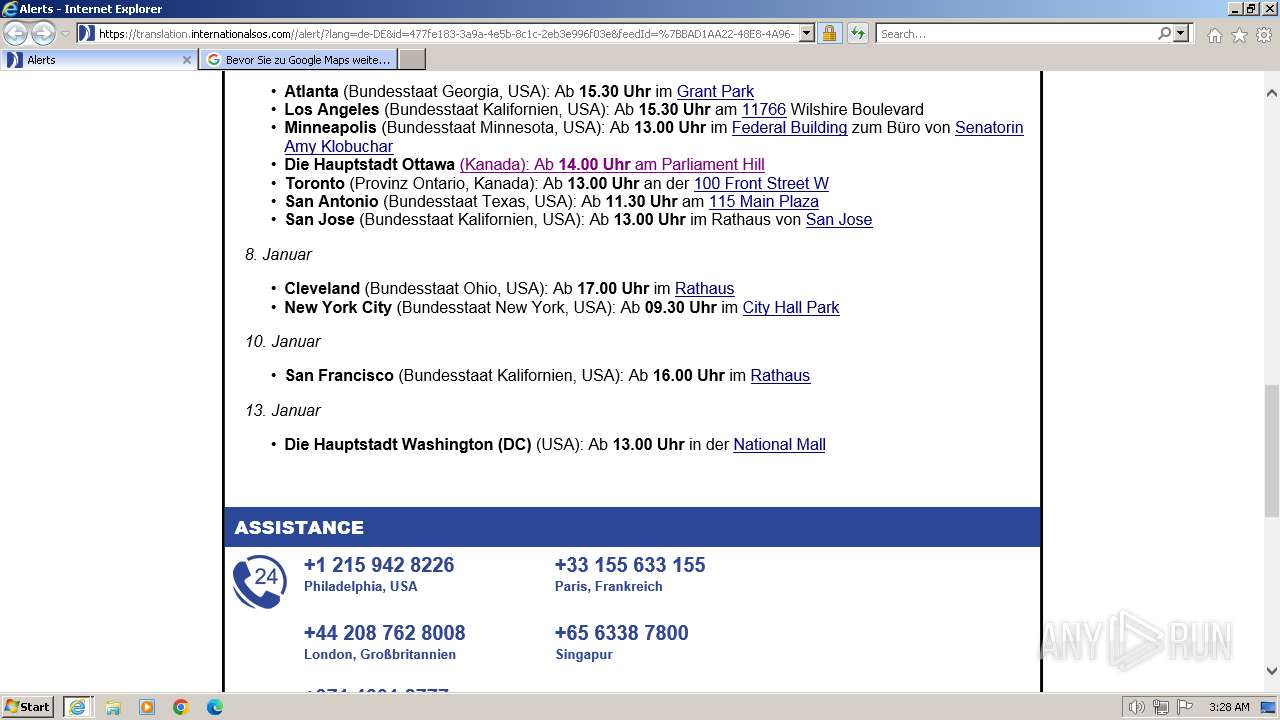Viewport: 1280px width, 720px height.
Task: Click the scrollbar down arrow
Action: coord(1272,671)
